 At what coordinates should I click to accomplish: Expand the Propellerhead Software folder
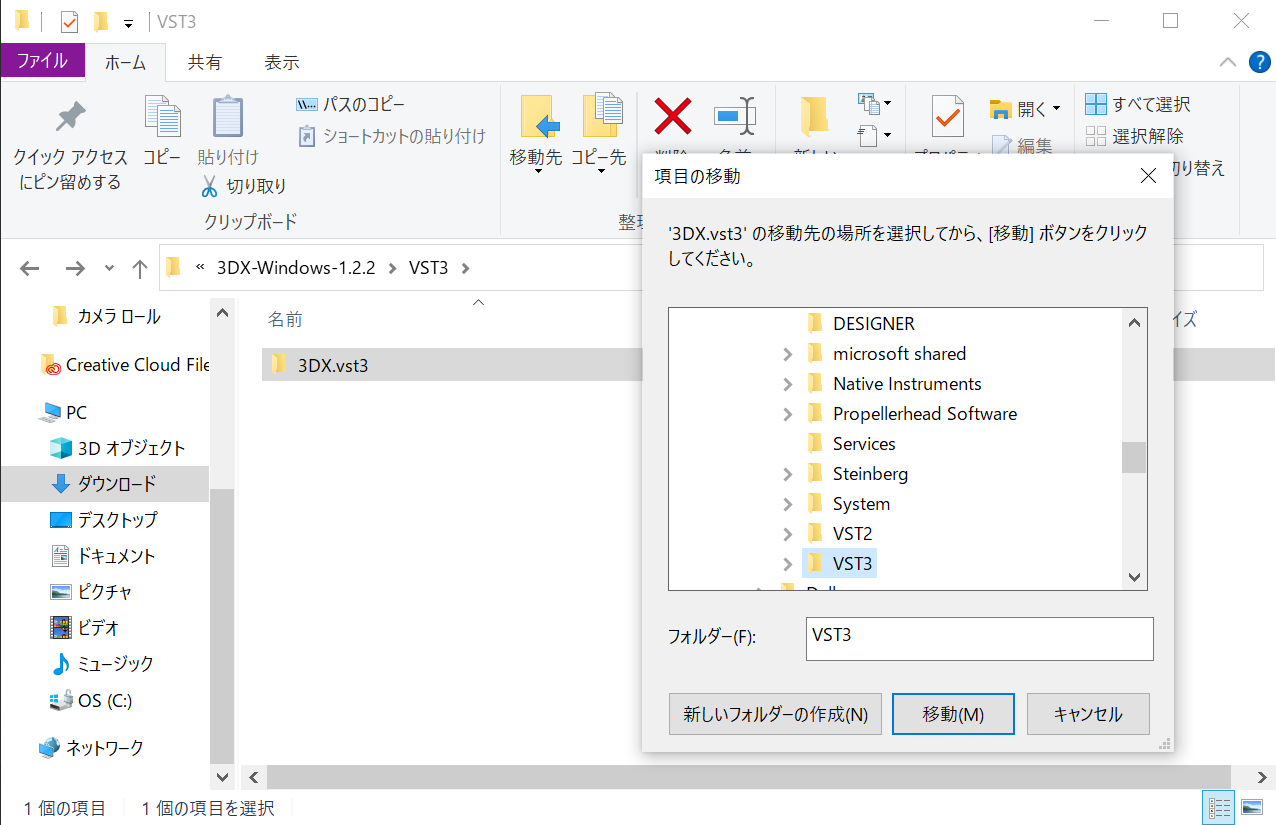(788, 414)
